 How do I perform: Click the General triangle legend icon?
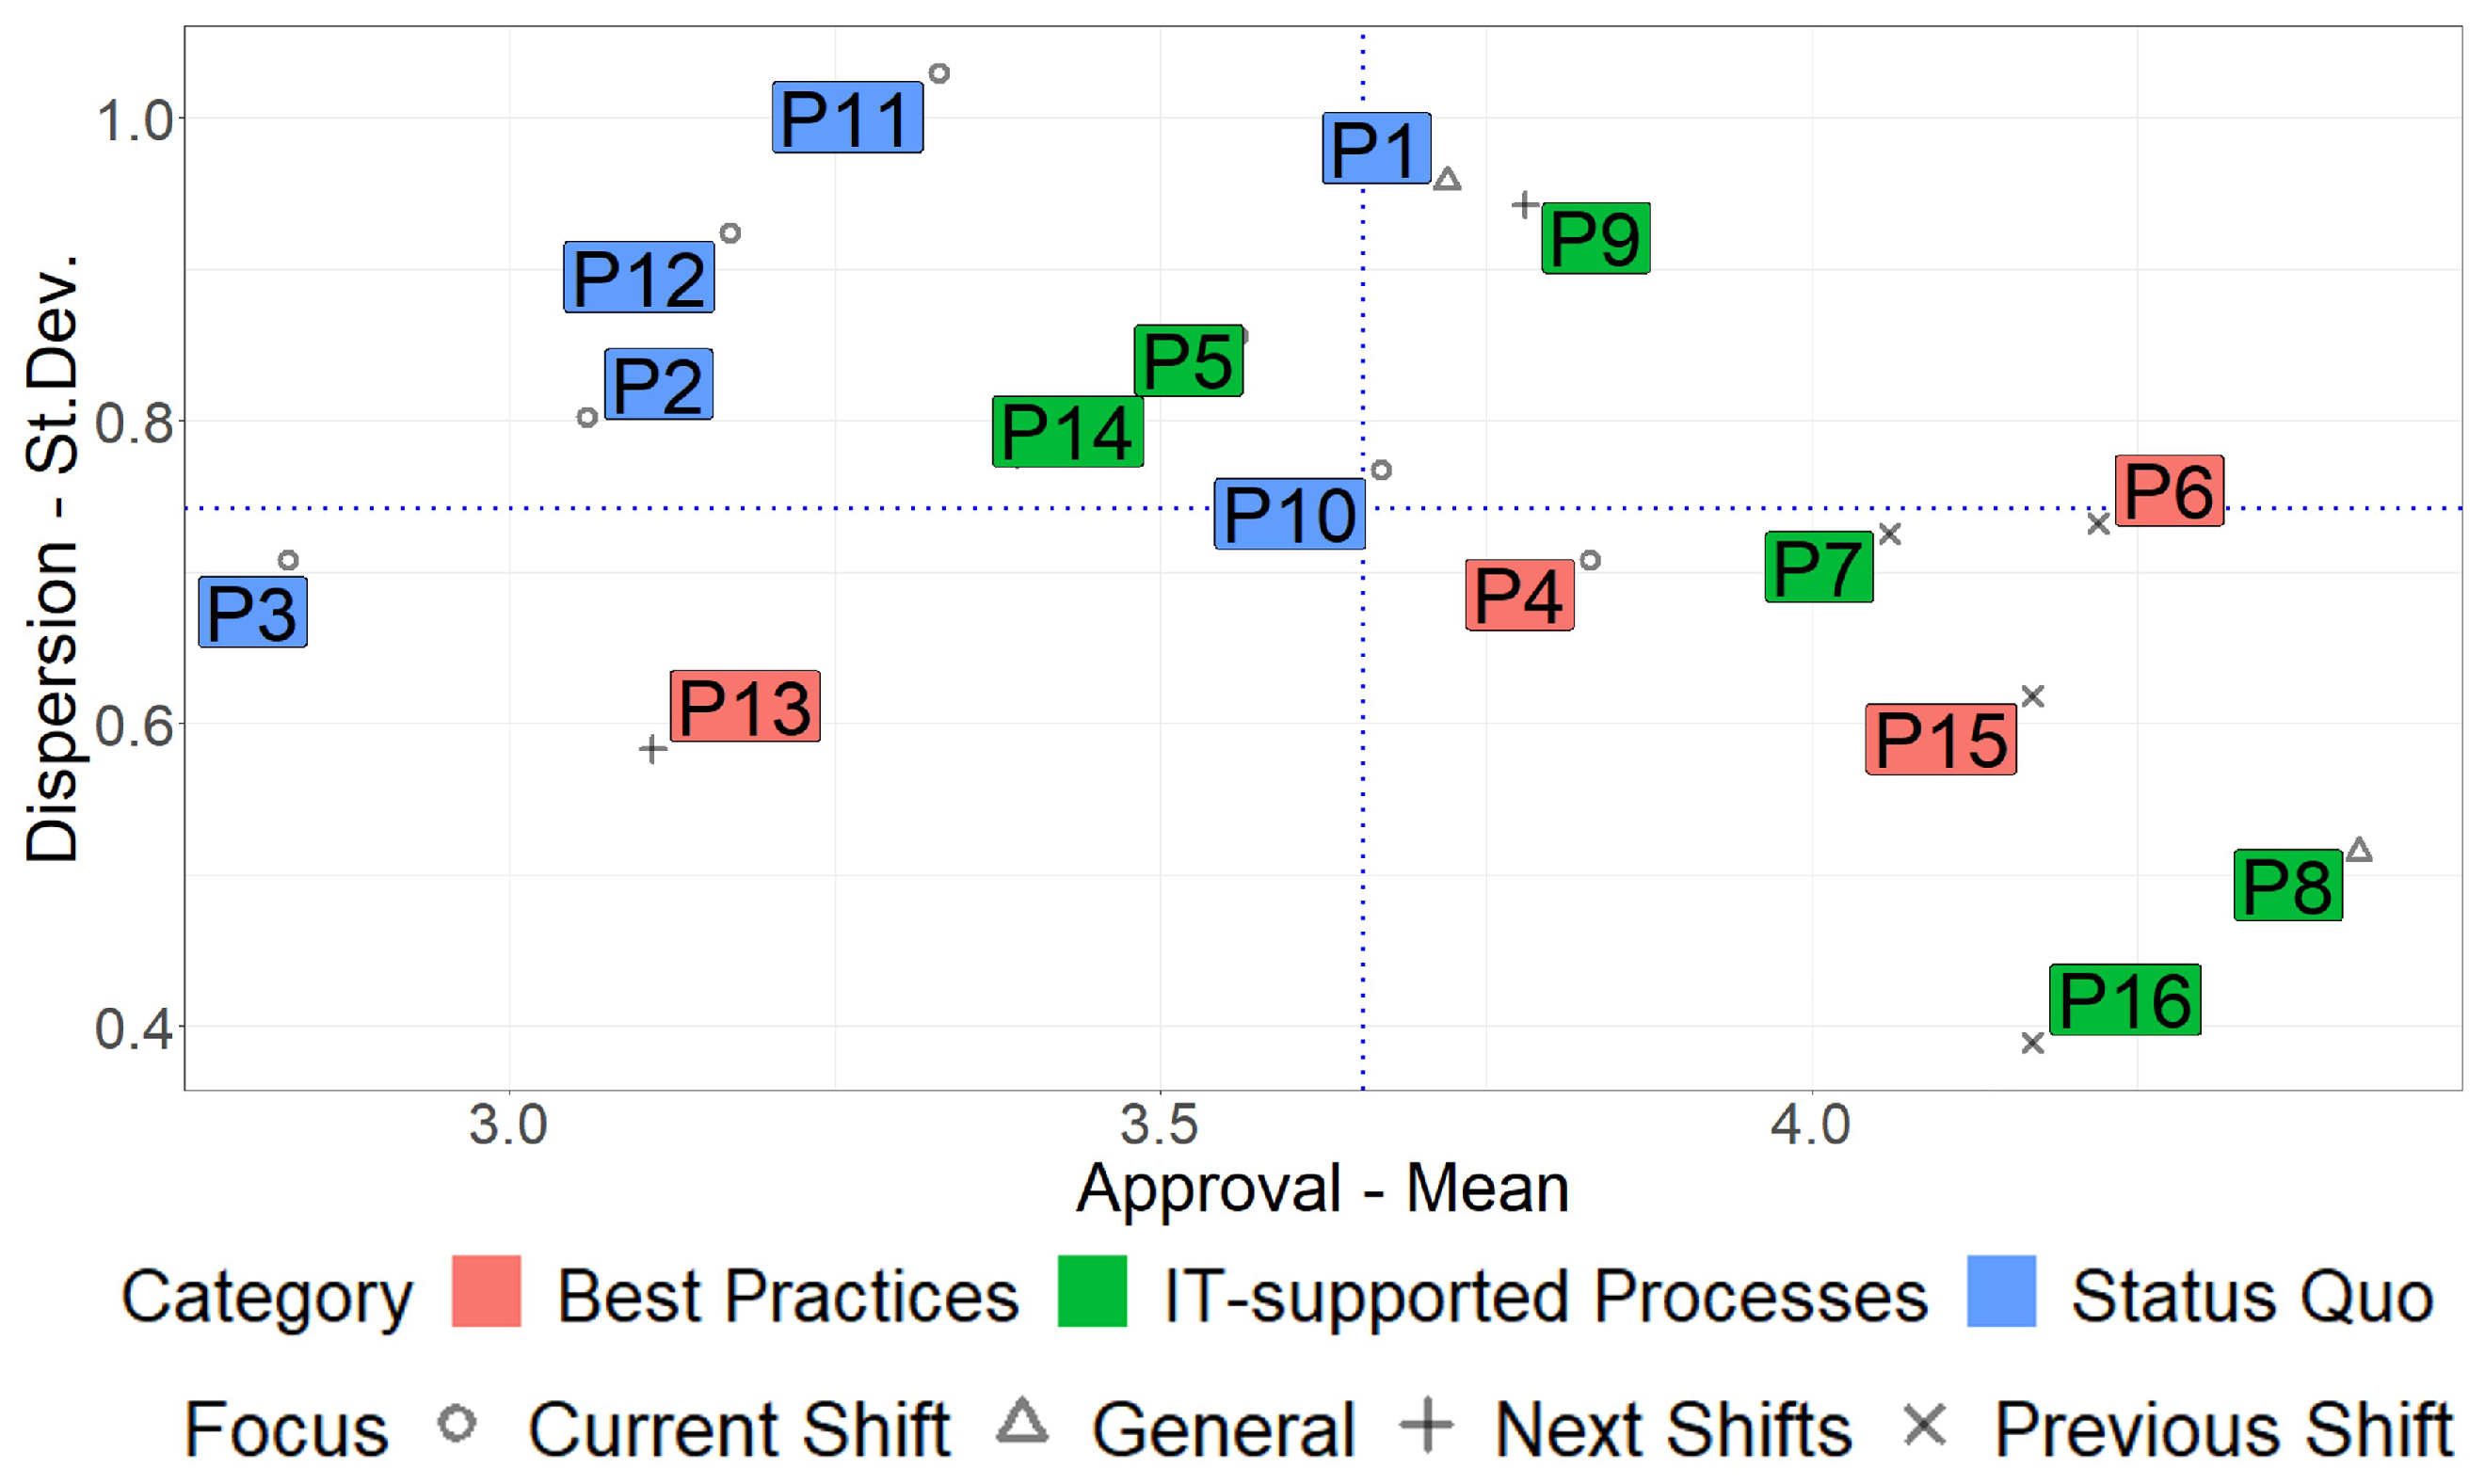pos(1022,1422)
